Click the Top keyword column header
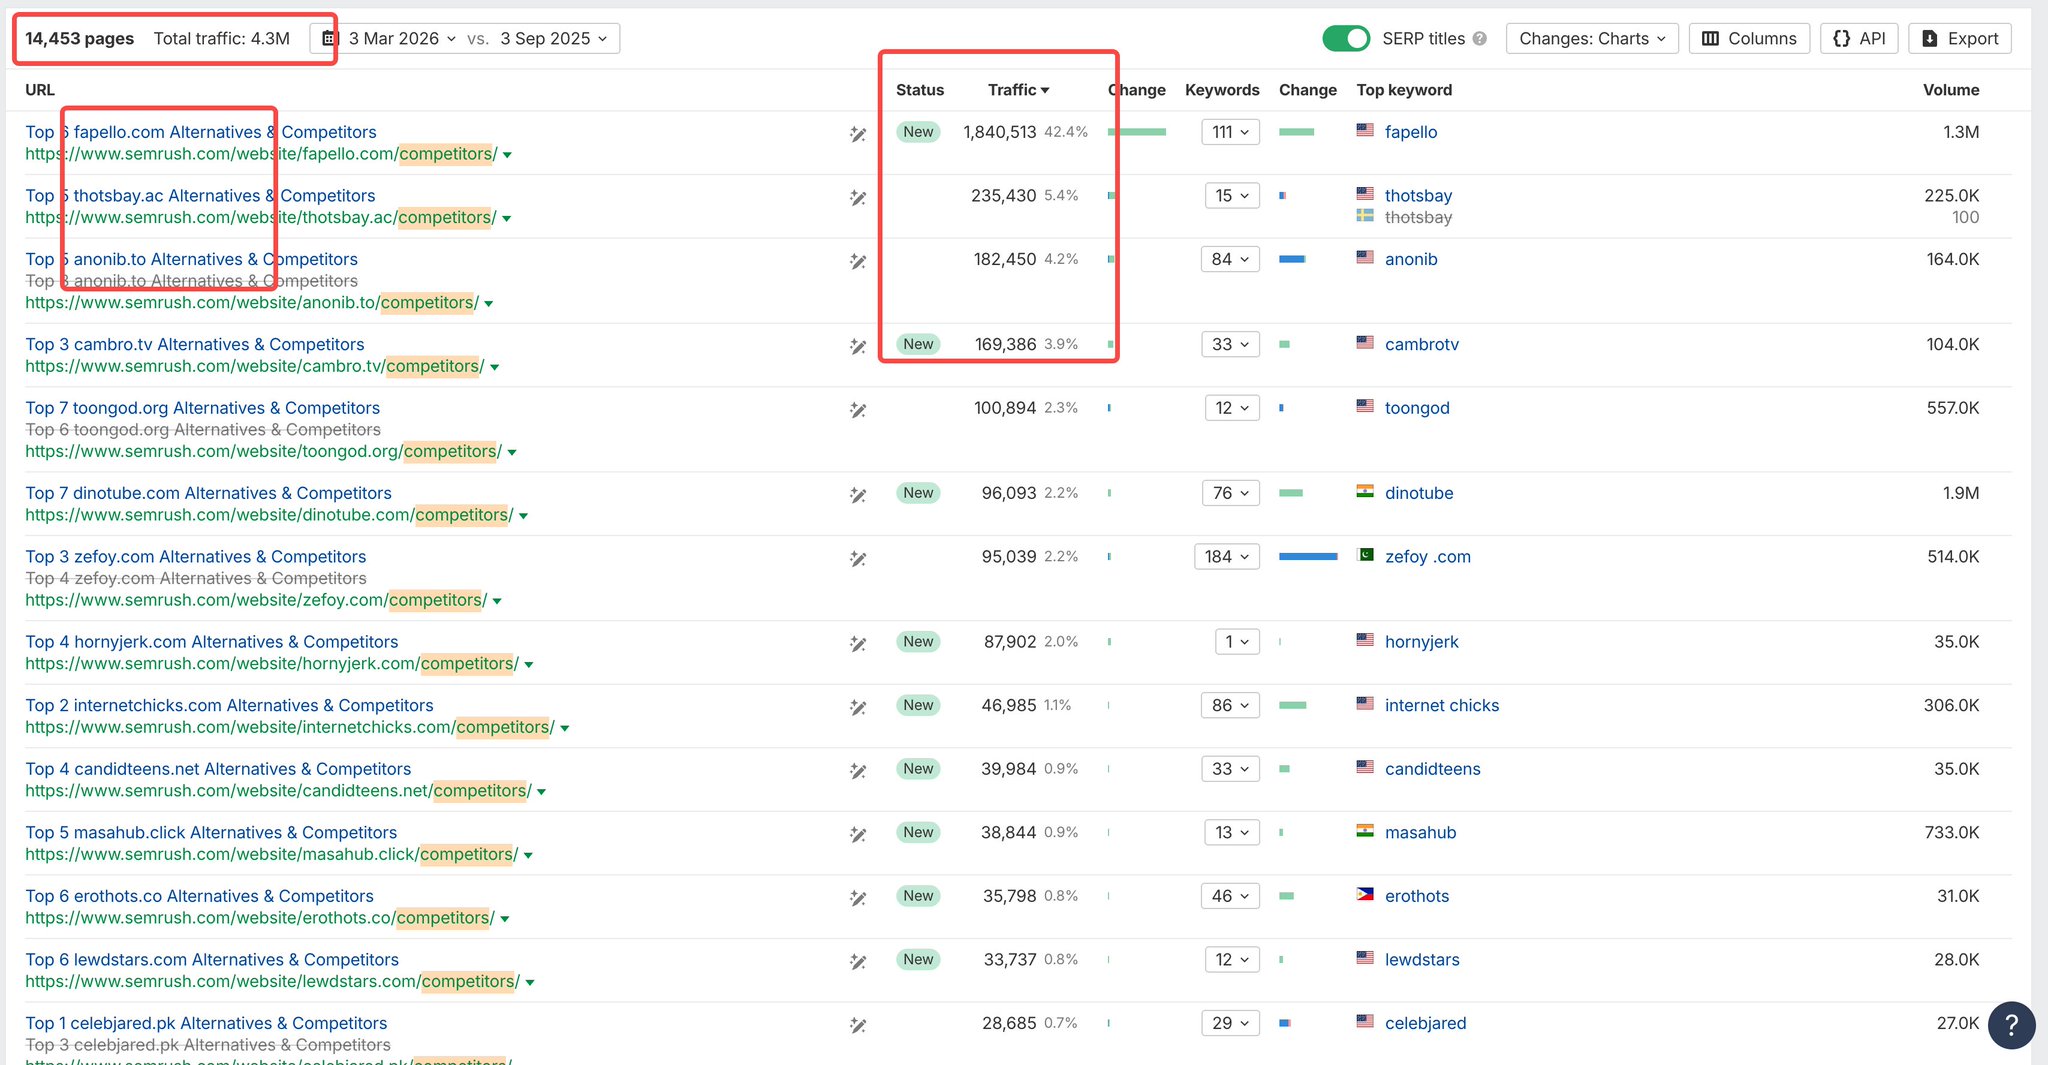Image resolution: width=2048 pixels, height=1065 pixels. [1404, 90]
